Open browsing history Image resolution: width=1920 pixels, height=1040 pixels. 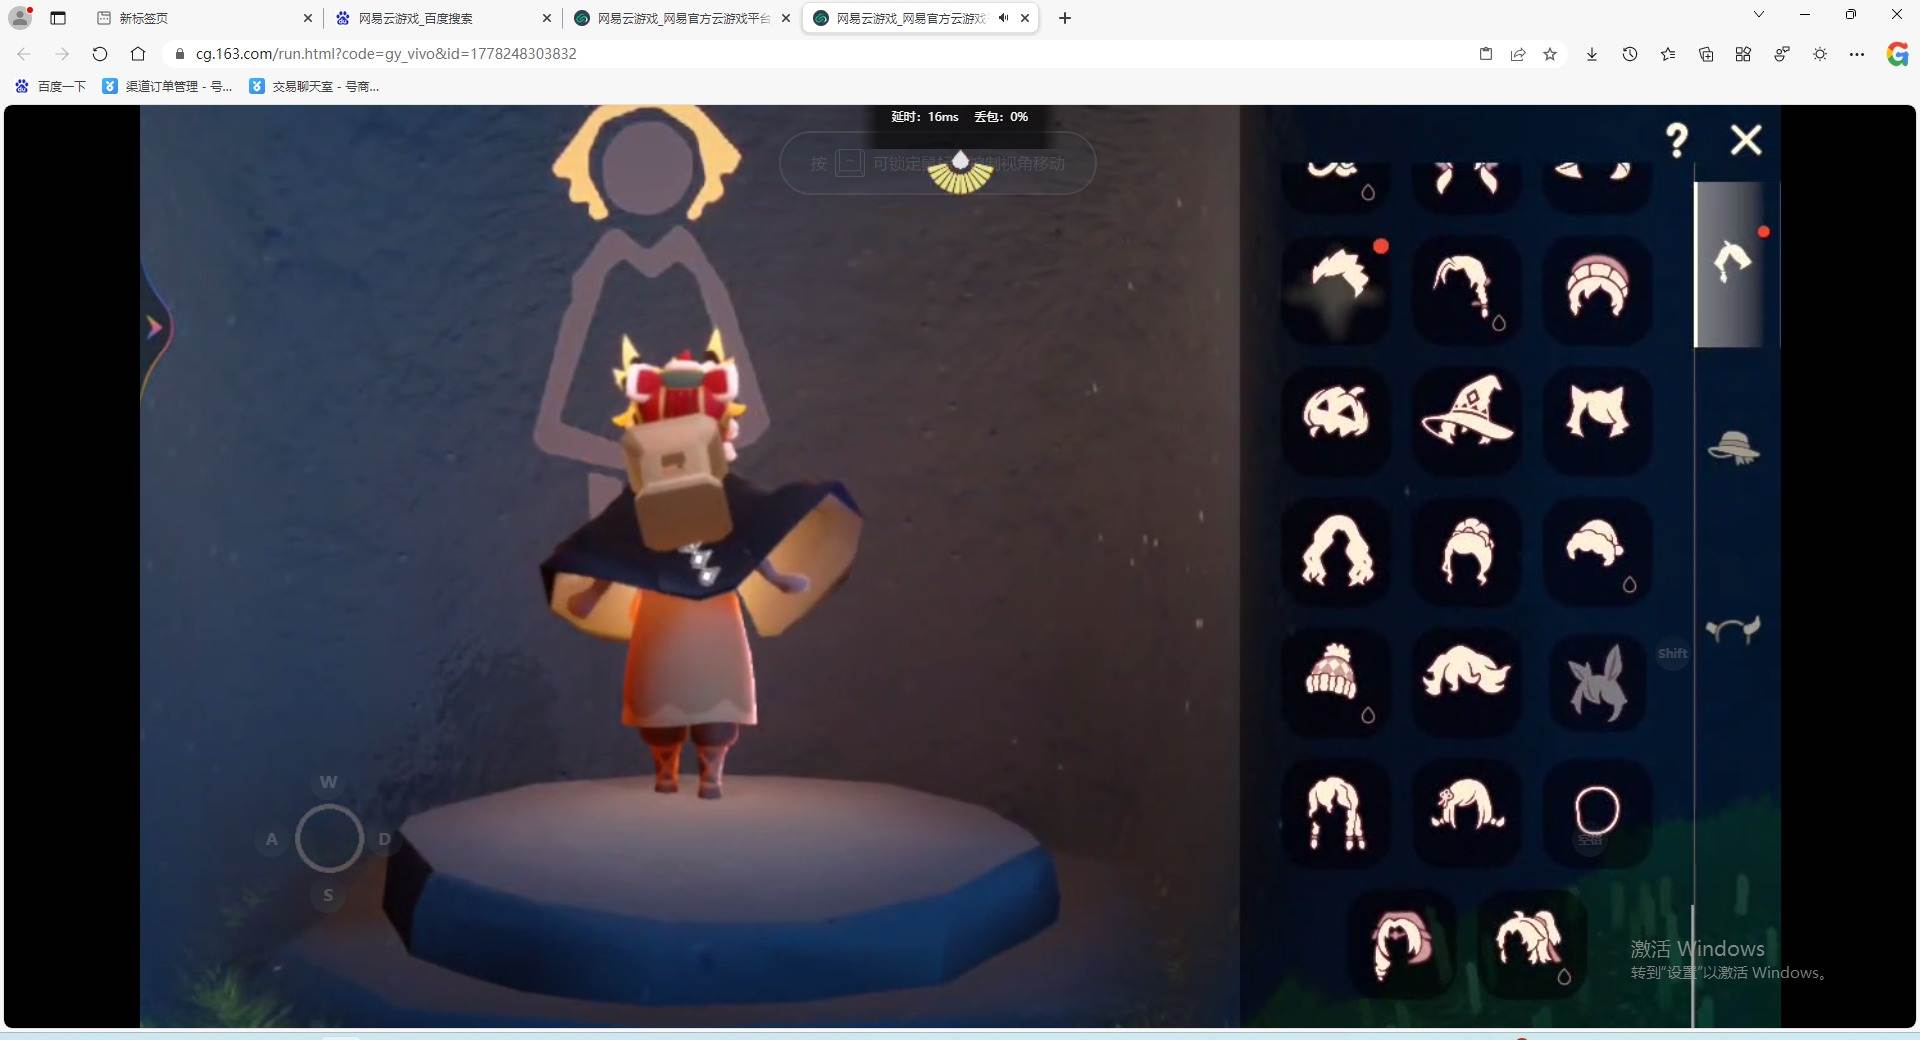pos(1630,54)
